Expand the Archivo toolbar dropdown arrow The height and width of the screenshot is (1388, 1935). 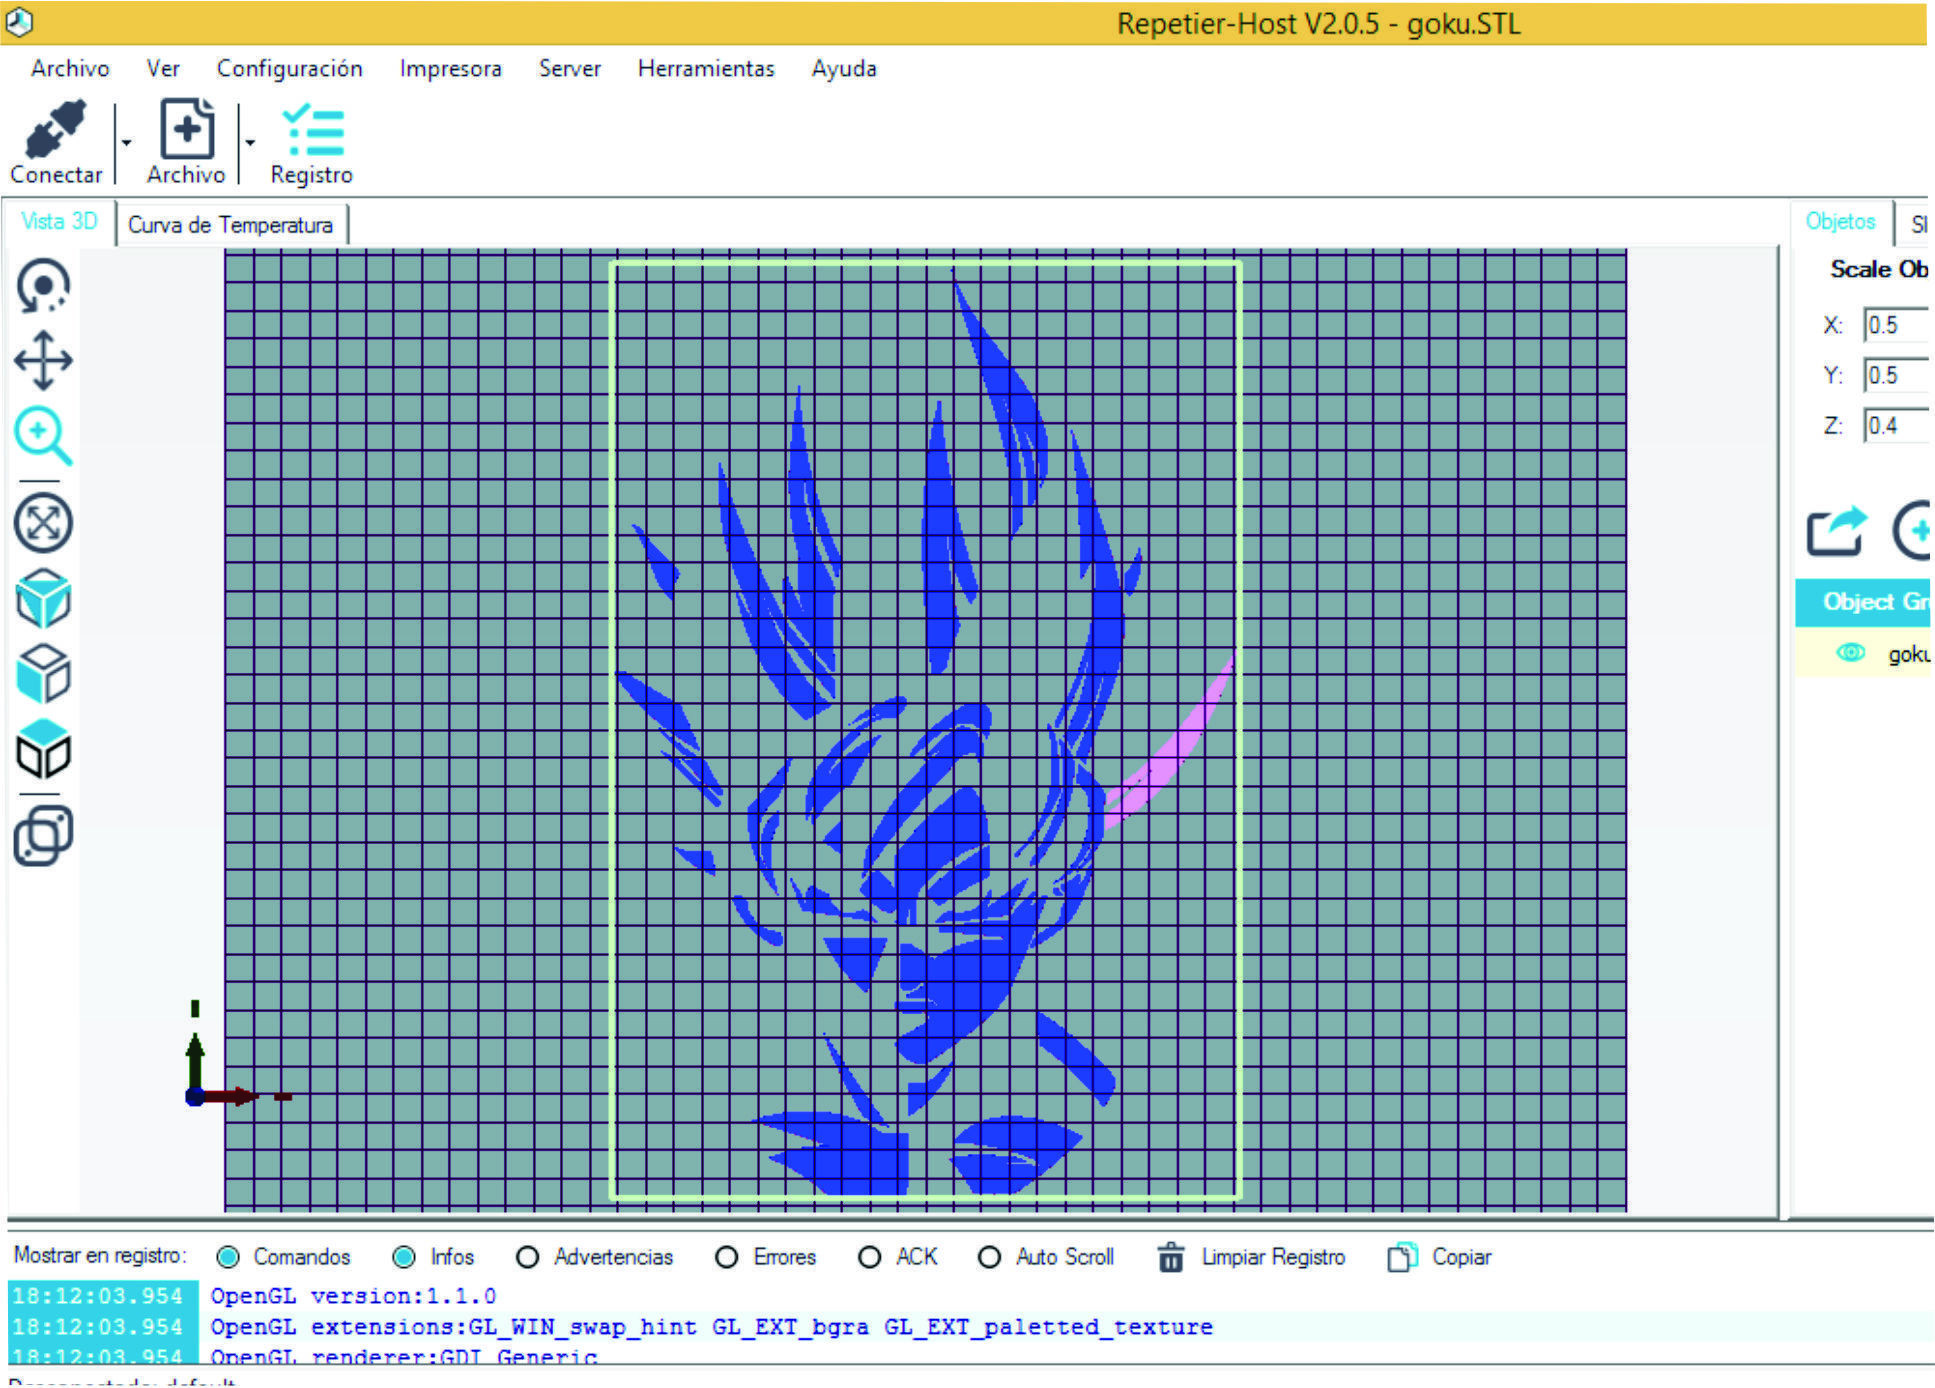click(250, 142)
